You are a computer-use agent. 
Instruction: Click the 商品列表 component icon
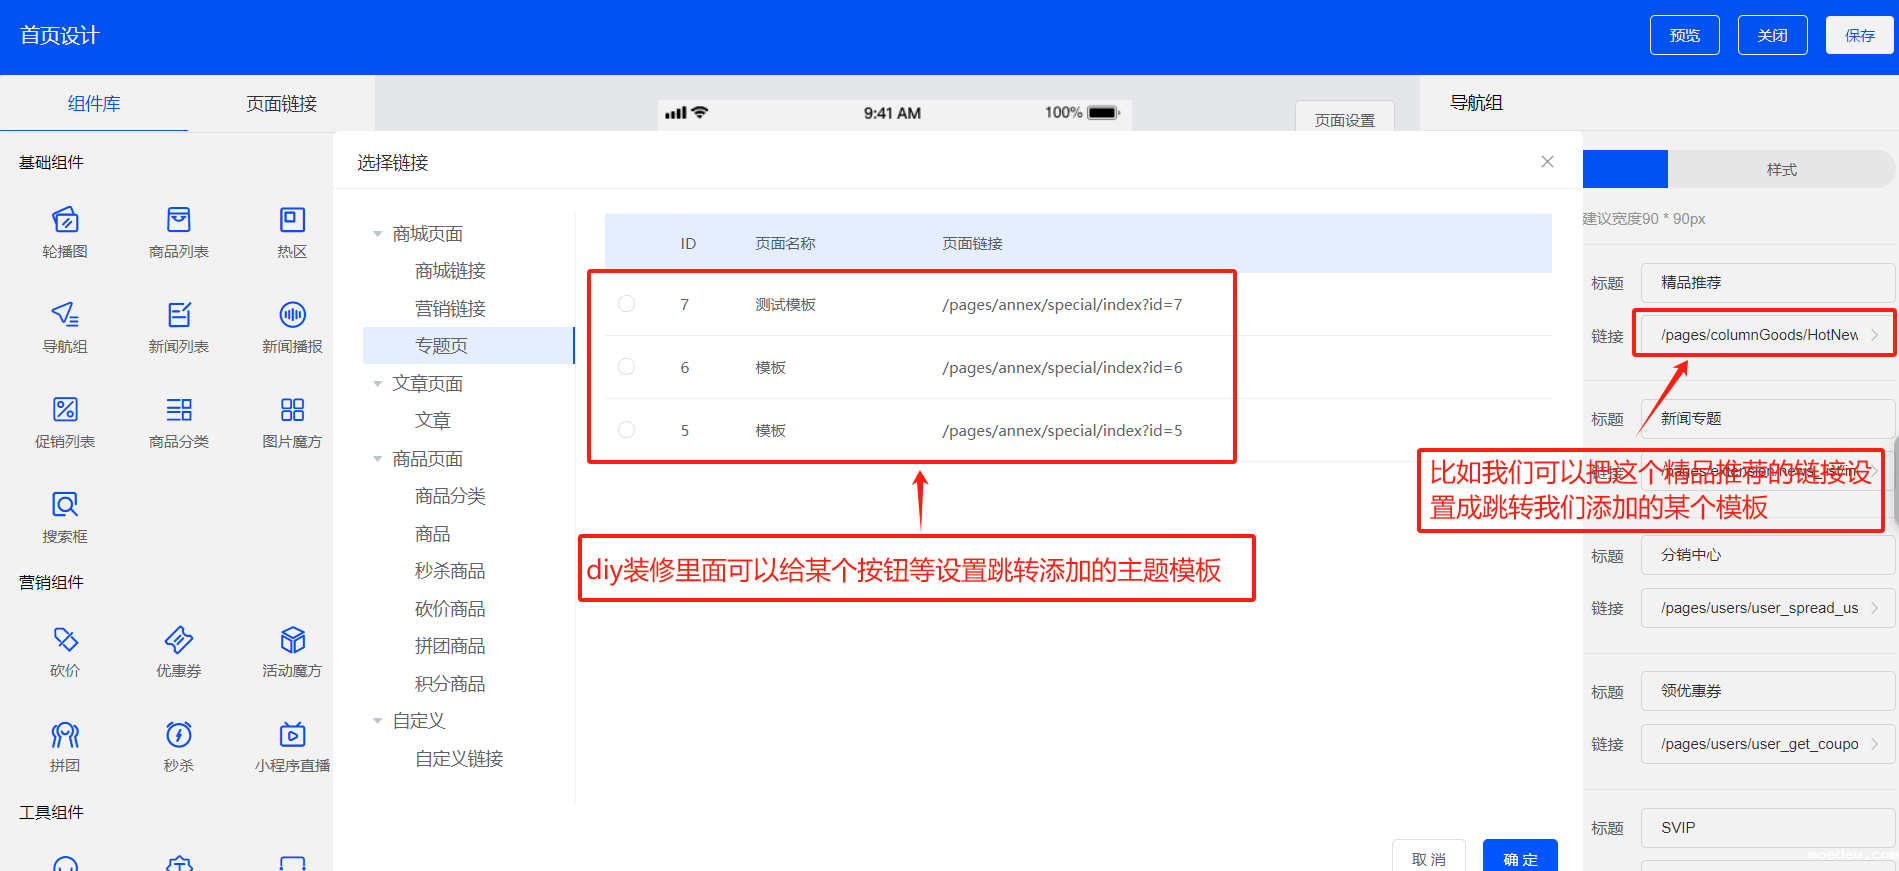coord(179,220)
